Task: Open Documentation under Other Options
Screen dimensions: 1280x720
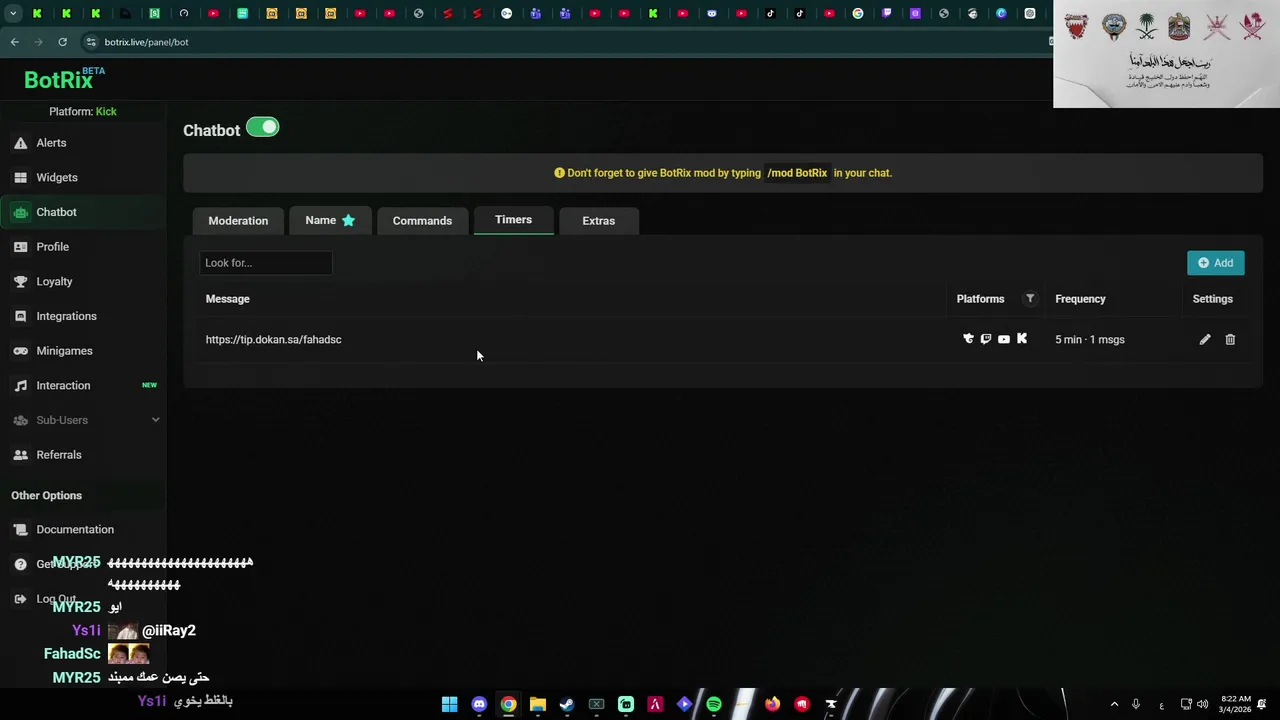Action: click(x=75, y=530)
